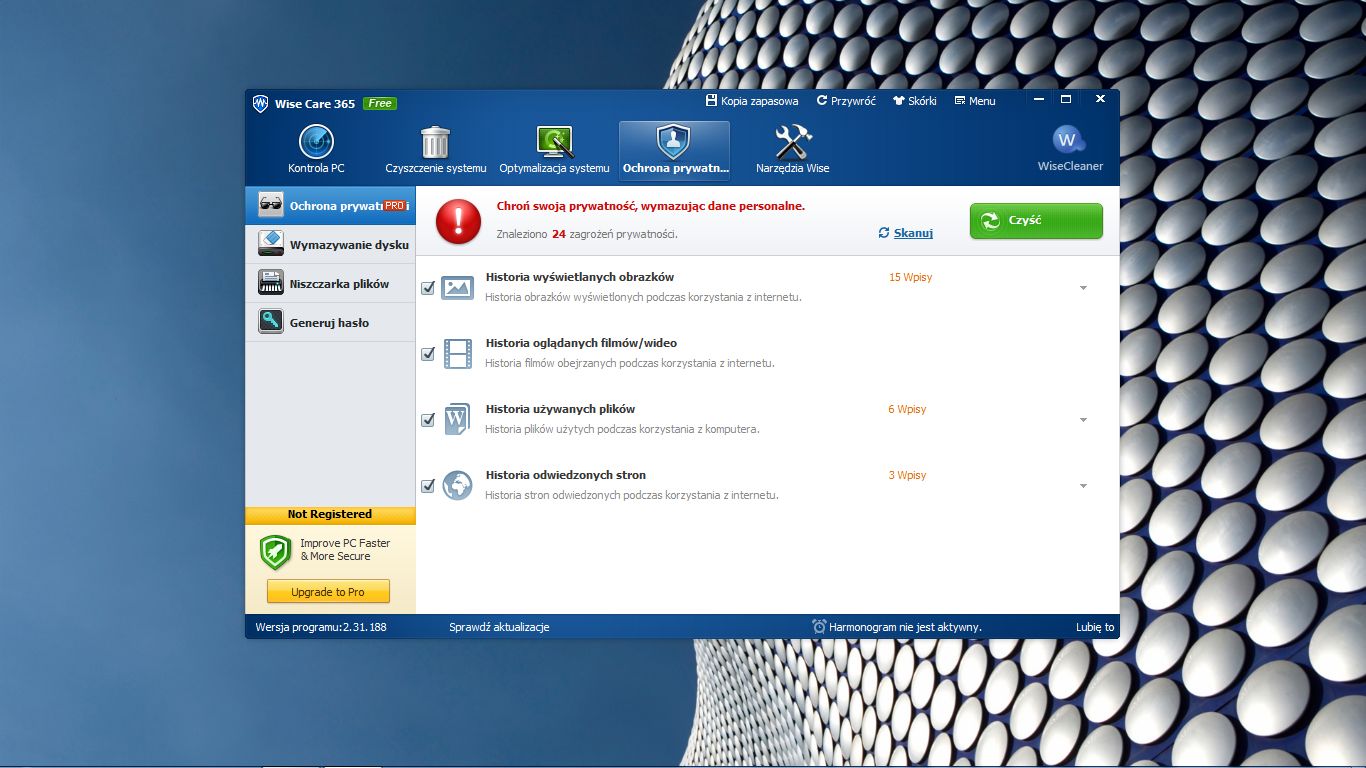Click the red Chroń swoją prywatność headline
Viewport: 1366px width, 768px height.
pos(651,206)
